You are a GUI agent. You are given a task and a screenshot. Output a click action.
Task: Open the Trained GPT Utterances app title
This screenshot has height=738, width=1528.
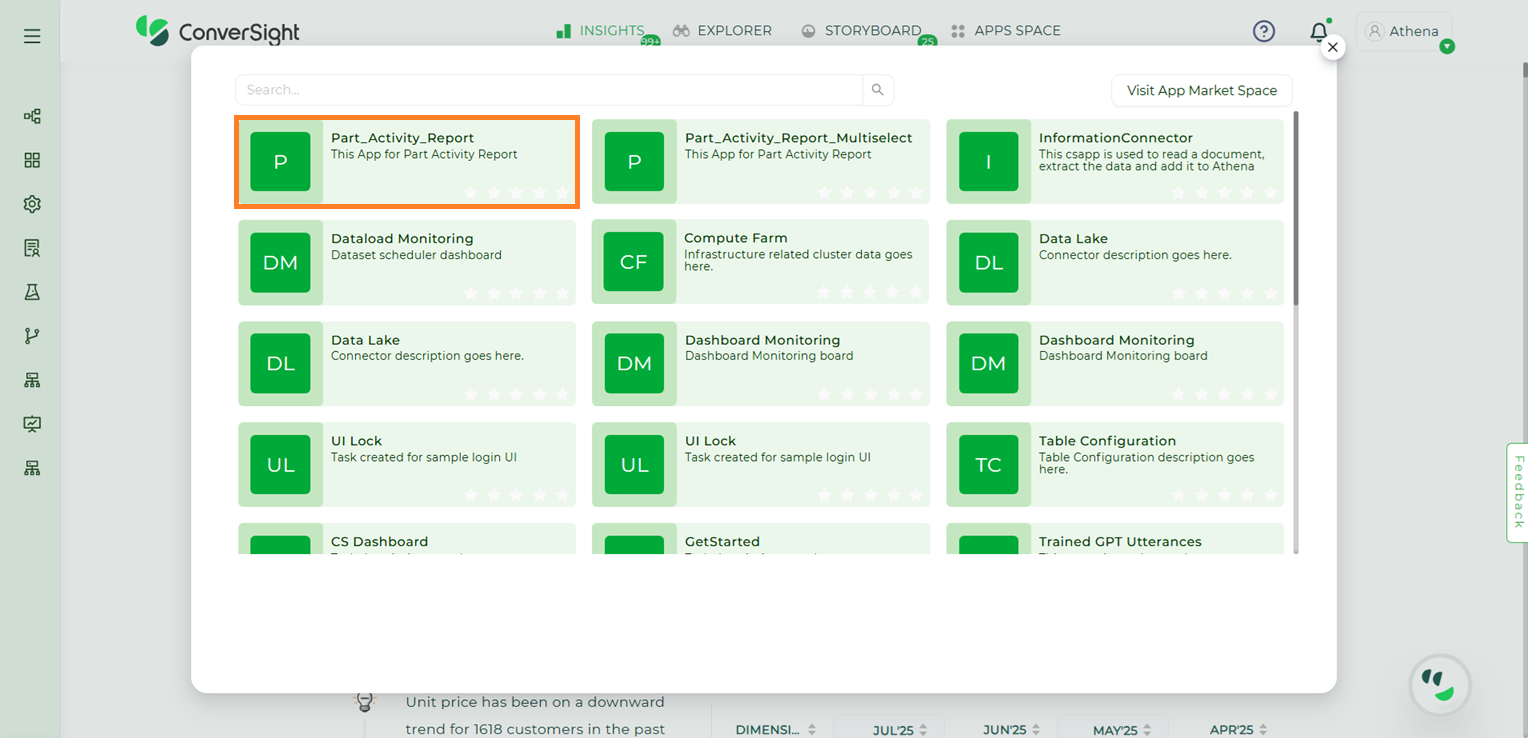[x=1120, y=542]
